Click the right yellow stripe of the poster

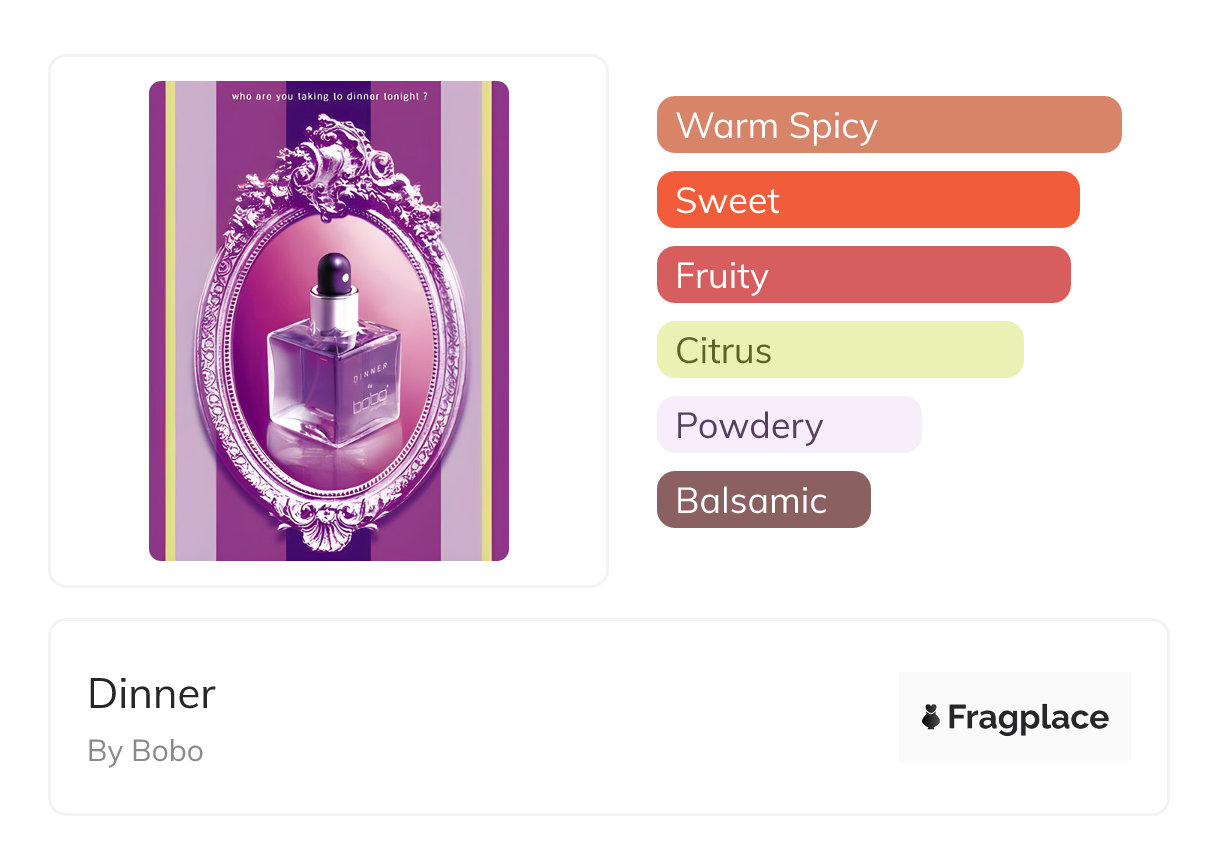[487, 320]
